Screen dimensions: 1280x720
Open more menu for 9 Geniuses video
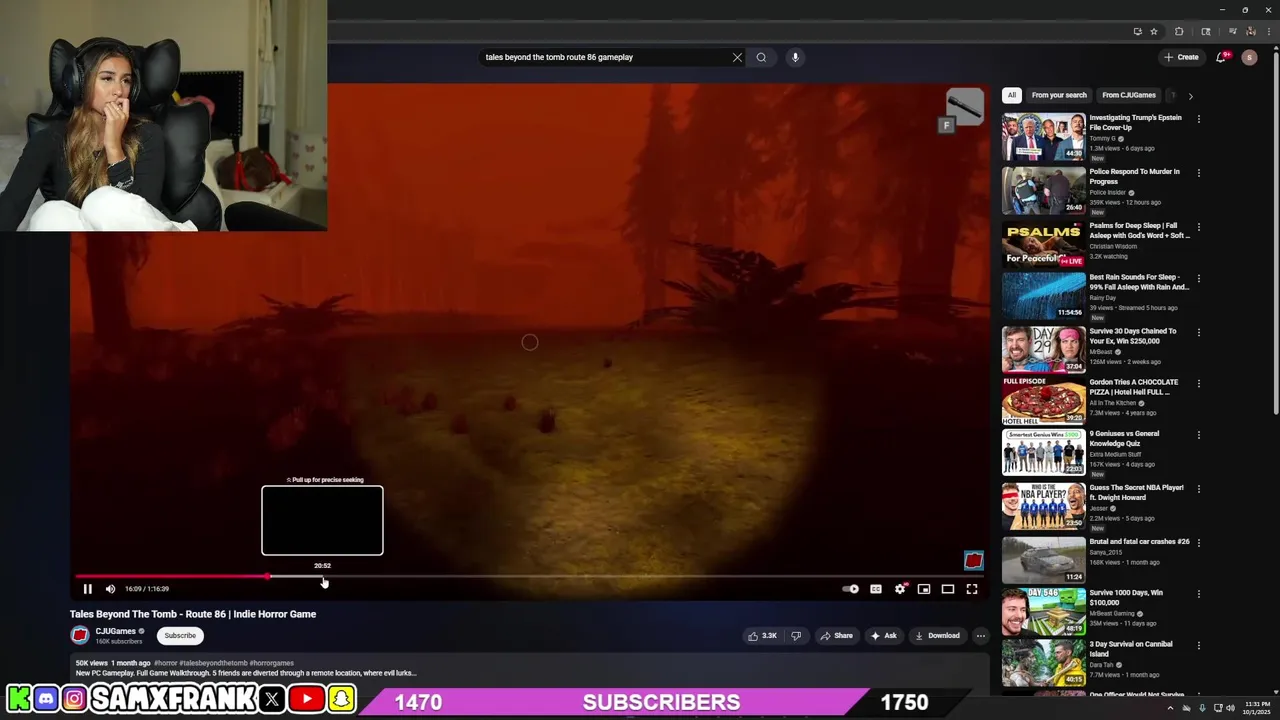[x=1198, y=435]
